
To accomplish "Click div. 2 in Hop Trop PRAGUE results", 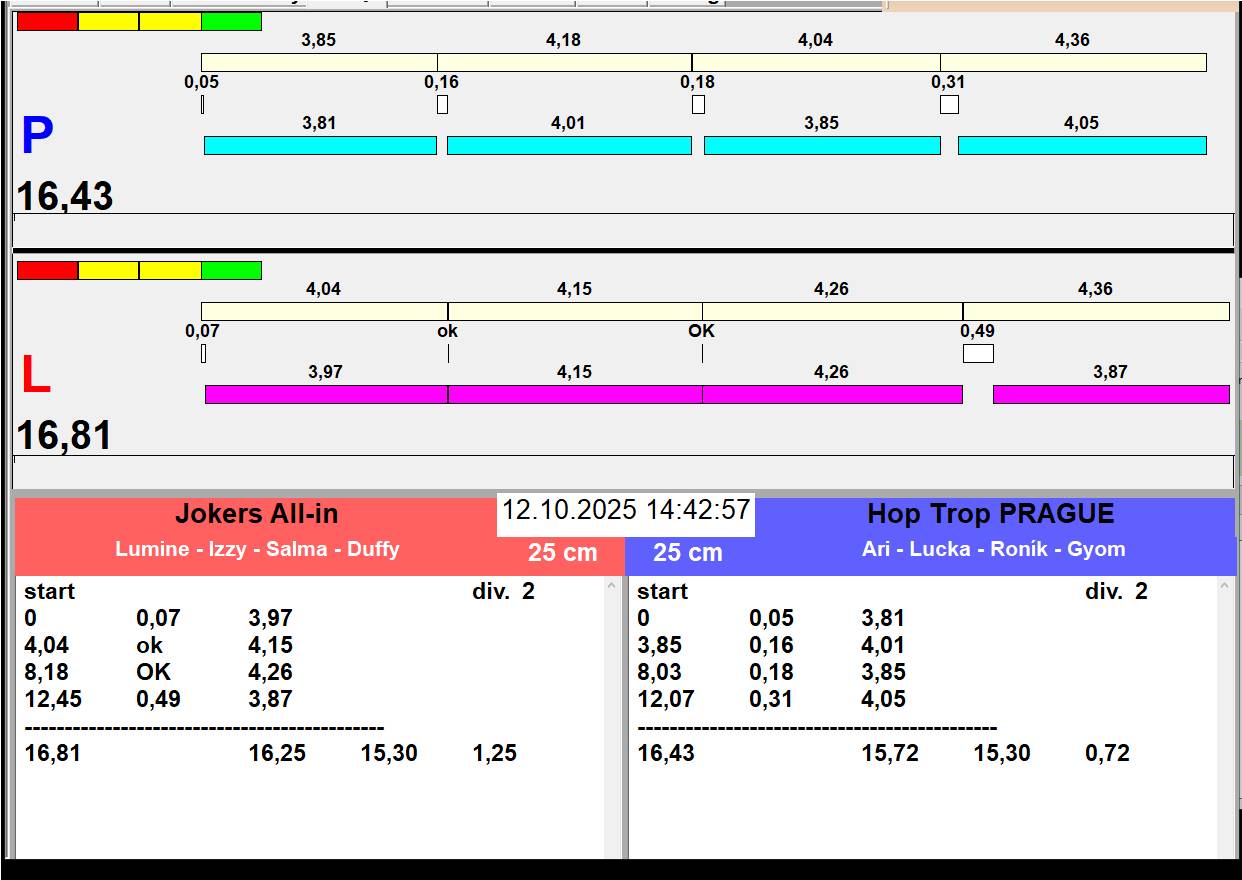I will 1117,592.
